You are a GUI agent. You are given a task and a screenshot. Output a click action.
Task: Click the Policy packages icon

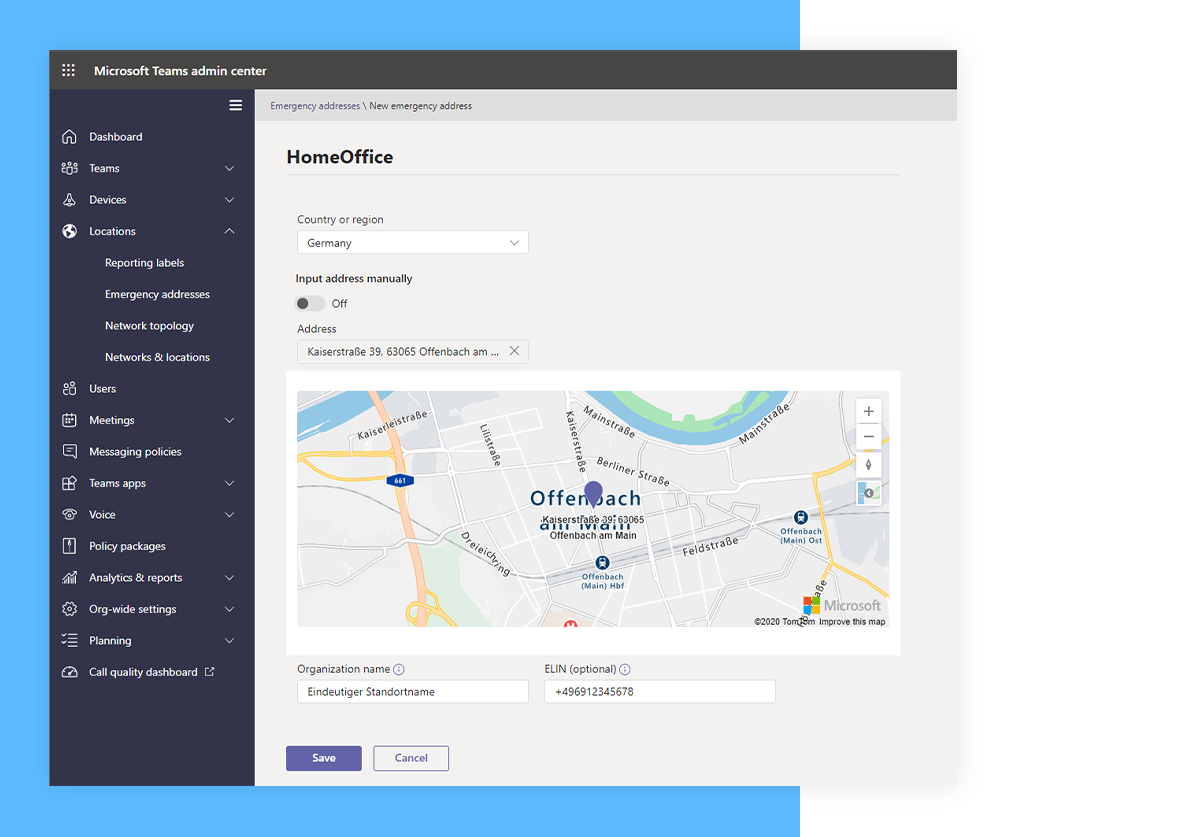pyautogui.click(x=69, y=546)
